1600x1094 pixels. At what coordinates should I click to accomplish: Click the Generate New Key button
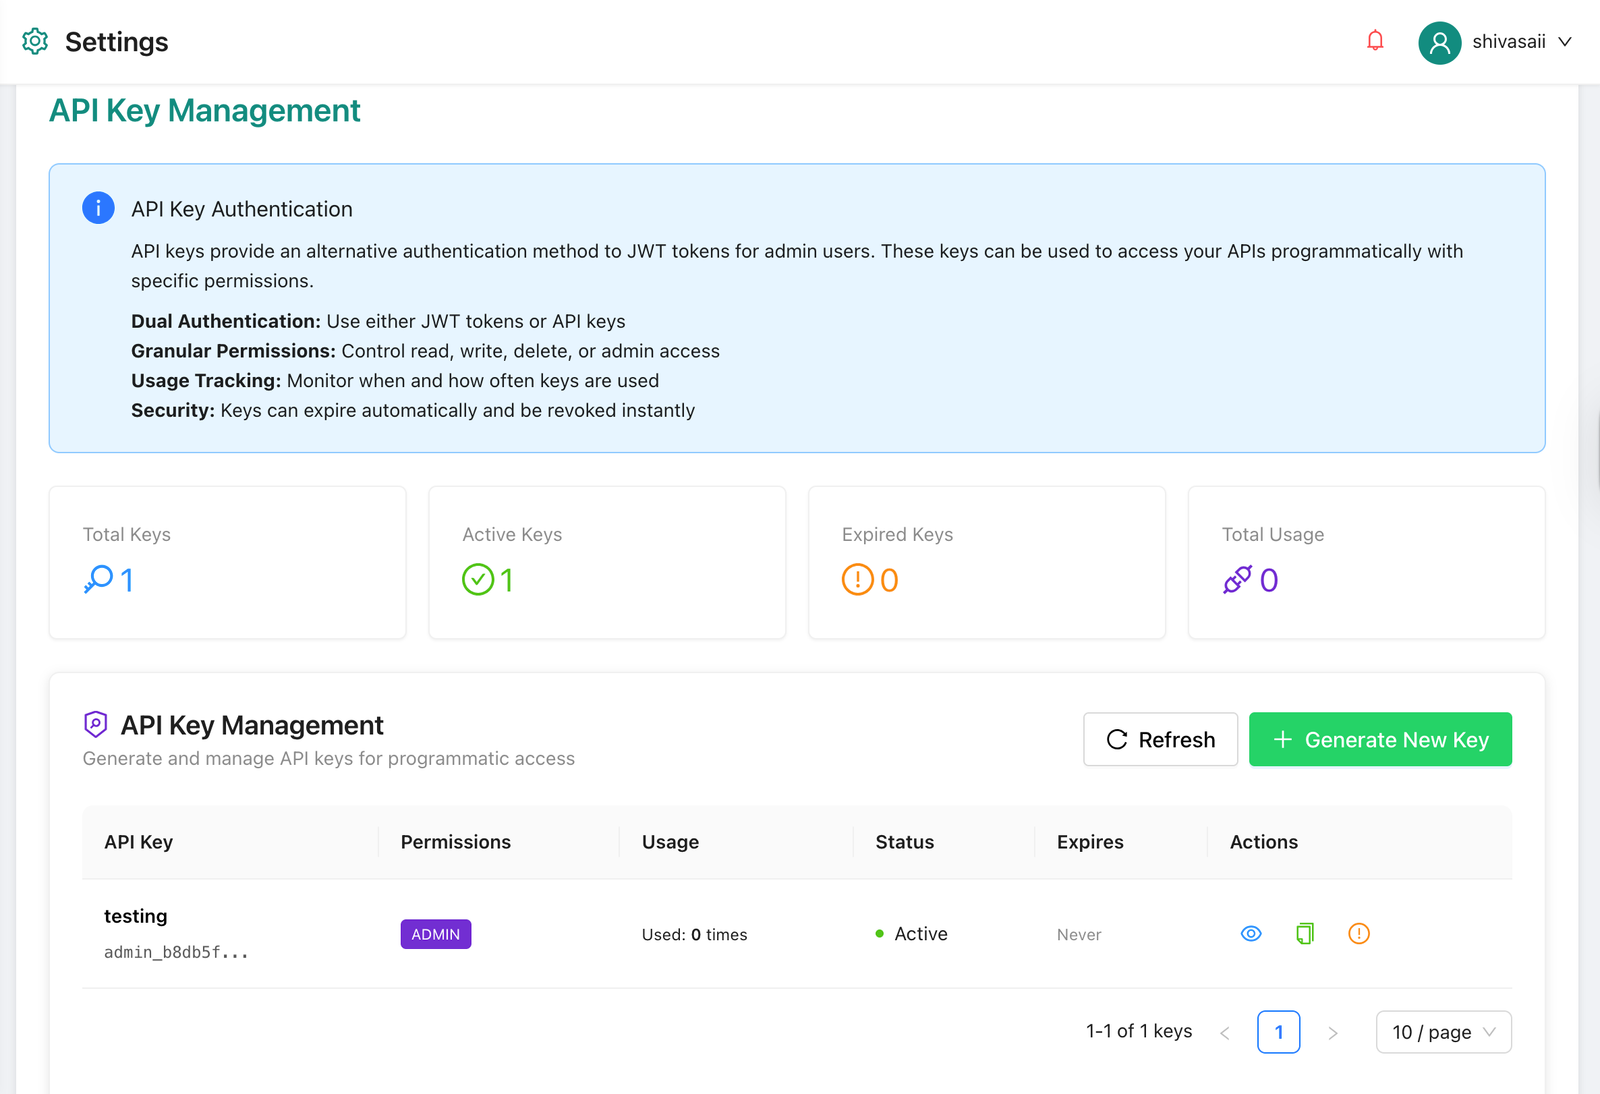coord(1380,739)
